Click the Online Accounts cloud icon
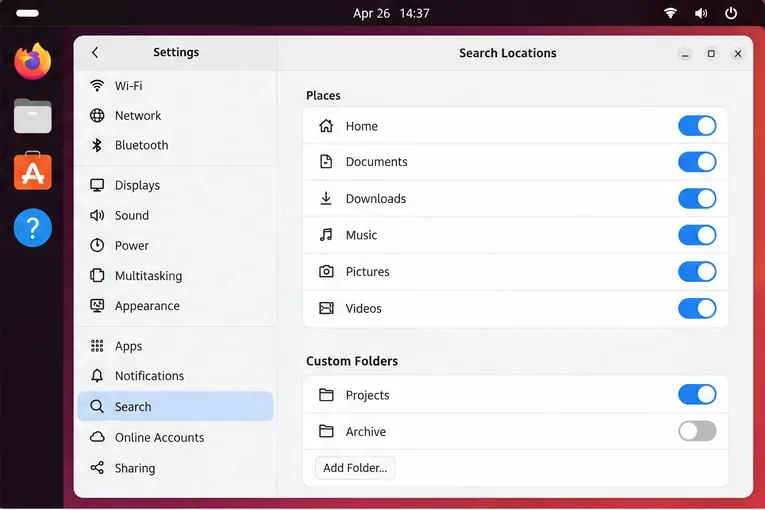Screen dimensions: 765x510 (97, 437)
